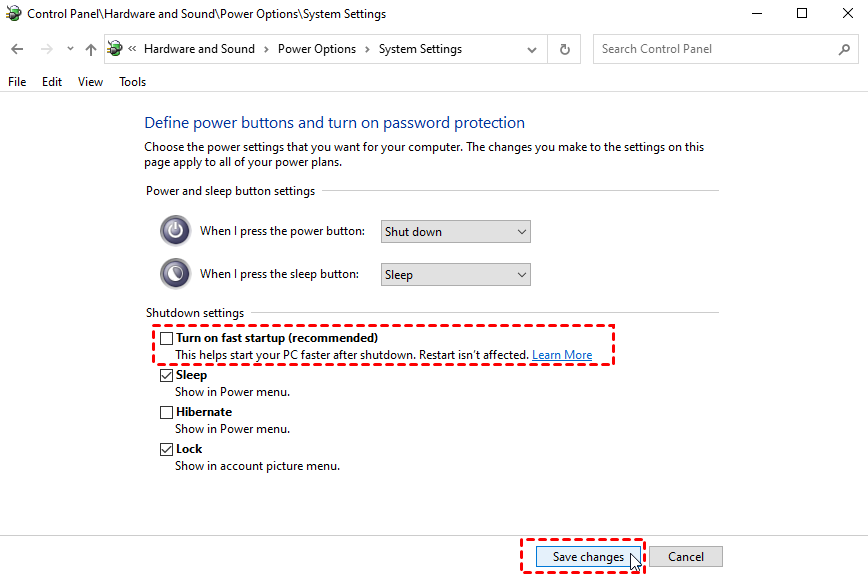Click the search magnifier icon
This screenshot has width=868, height=577.
[844, 49]
